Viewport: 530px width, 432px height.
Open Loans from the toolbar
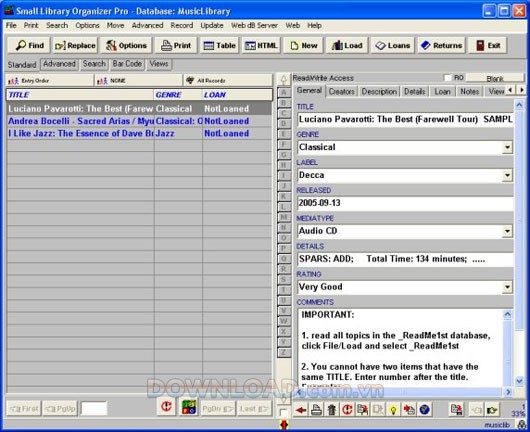[x=393, y=45]
